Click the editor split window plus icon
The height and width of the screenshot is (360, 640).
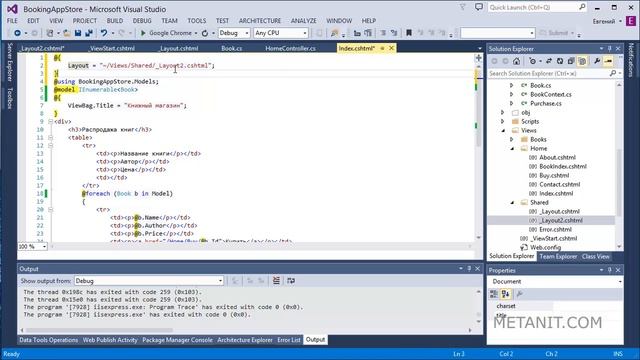pos(478,58)
